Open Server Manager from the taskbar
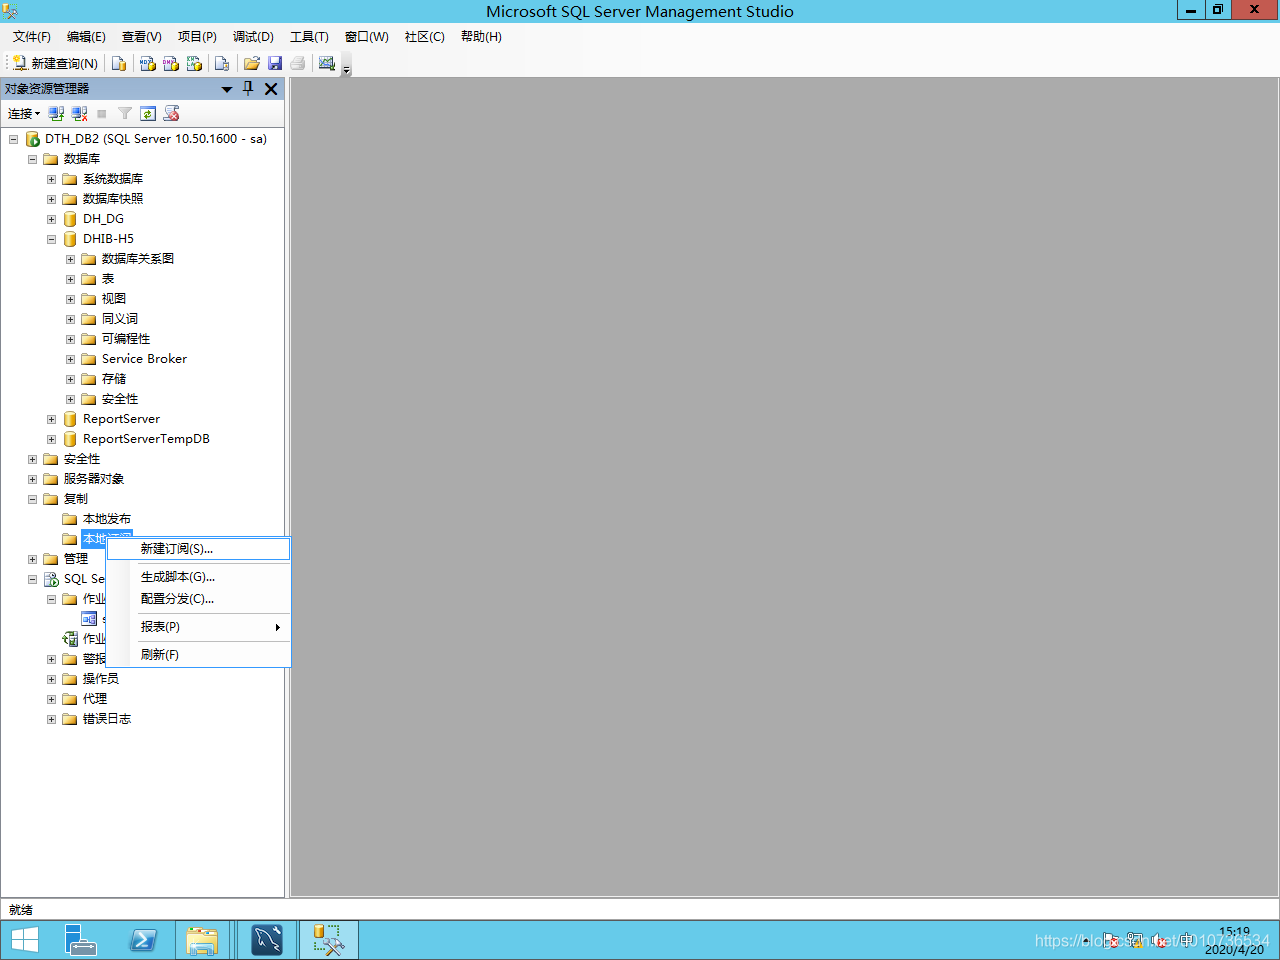This screenshot has width=1280, height=960. (81, 940)
